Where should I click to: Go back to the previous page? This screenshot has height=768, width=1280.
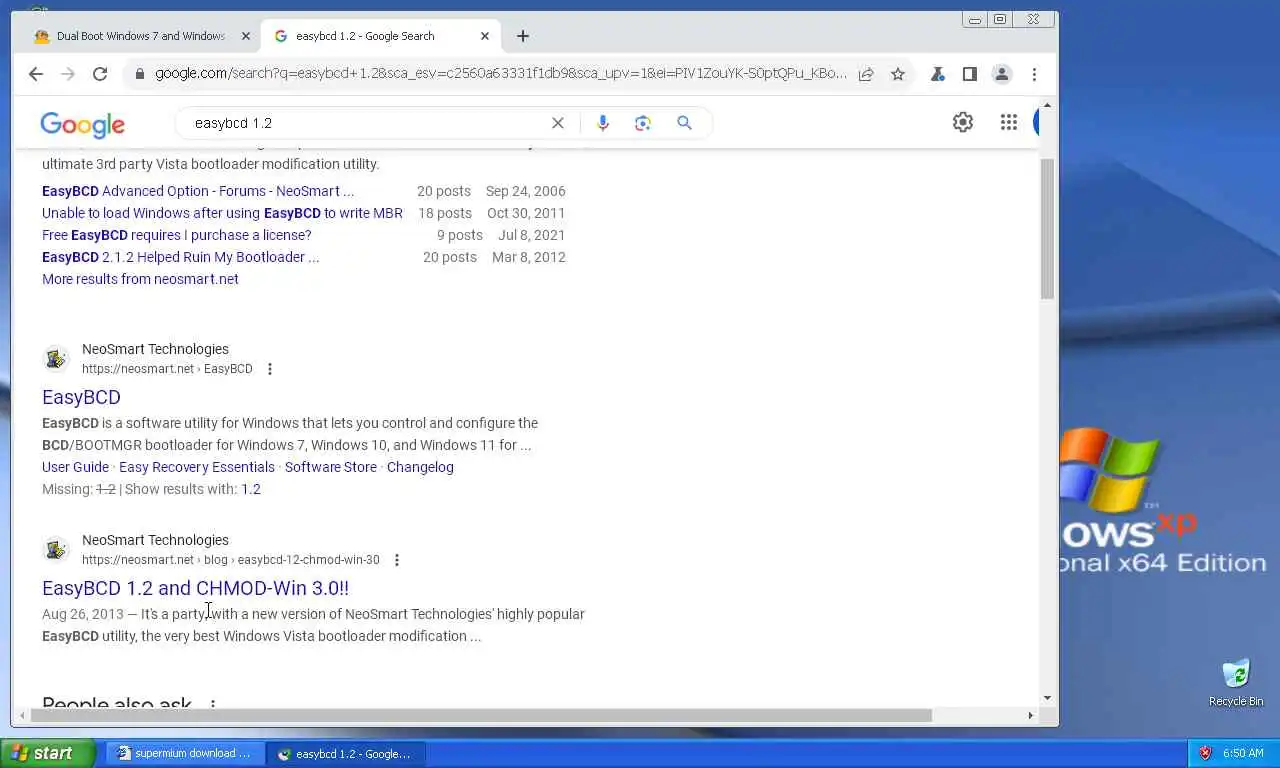pos(36,74)
